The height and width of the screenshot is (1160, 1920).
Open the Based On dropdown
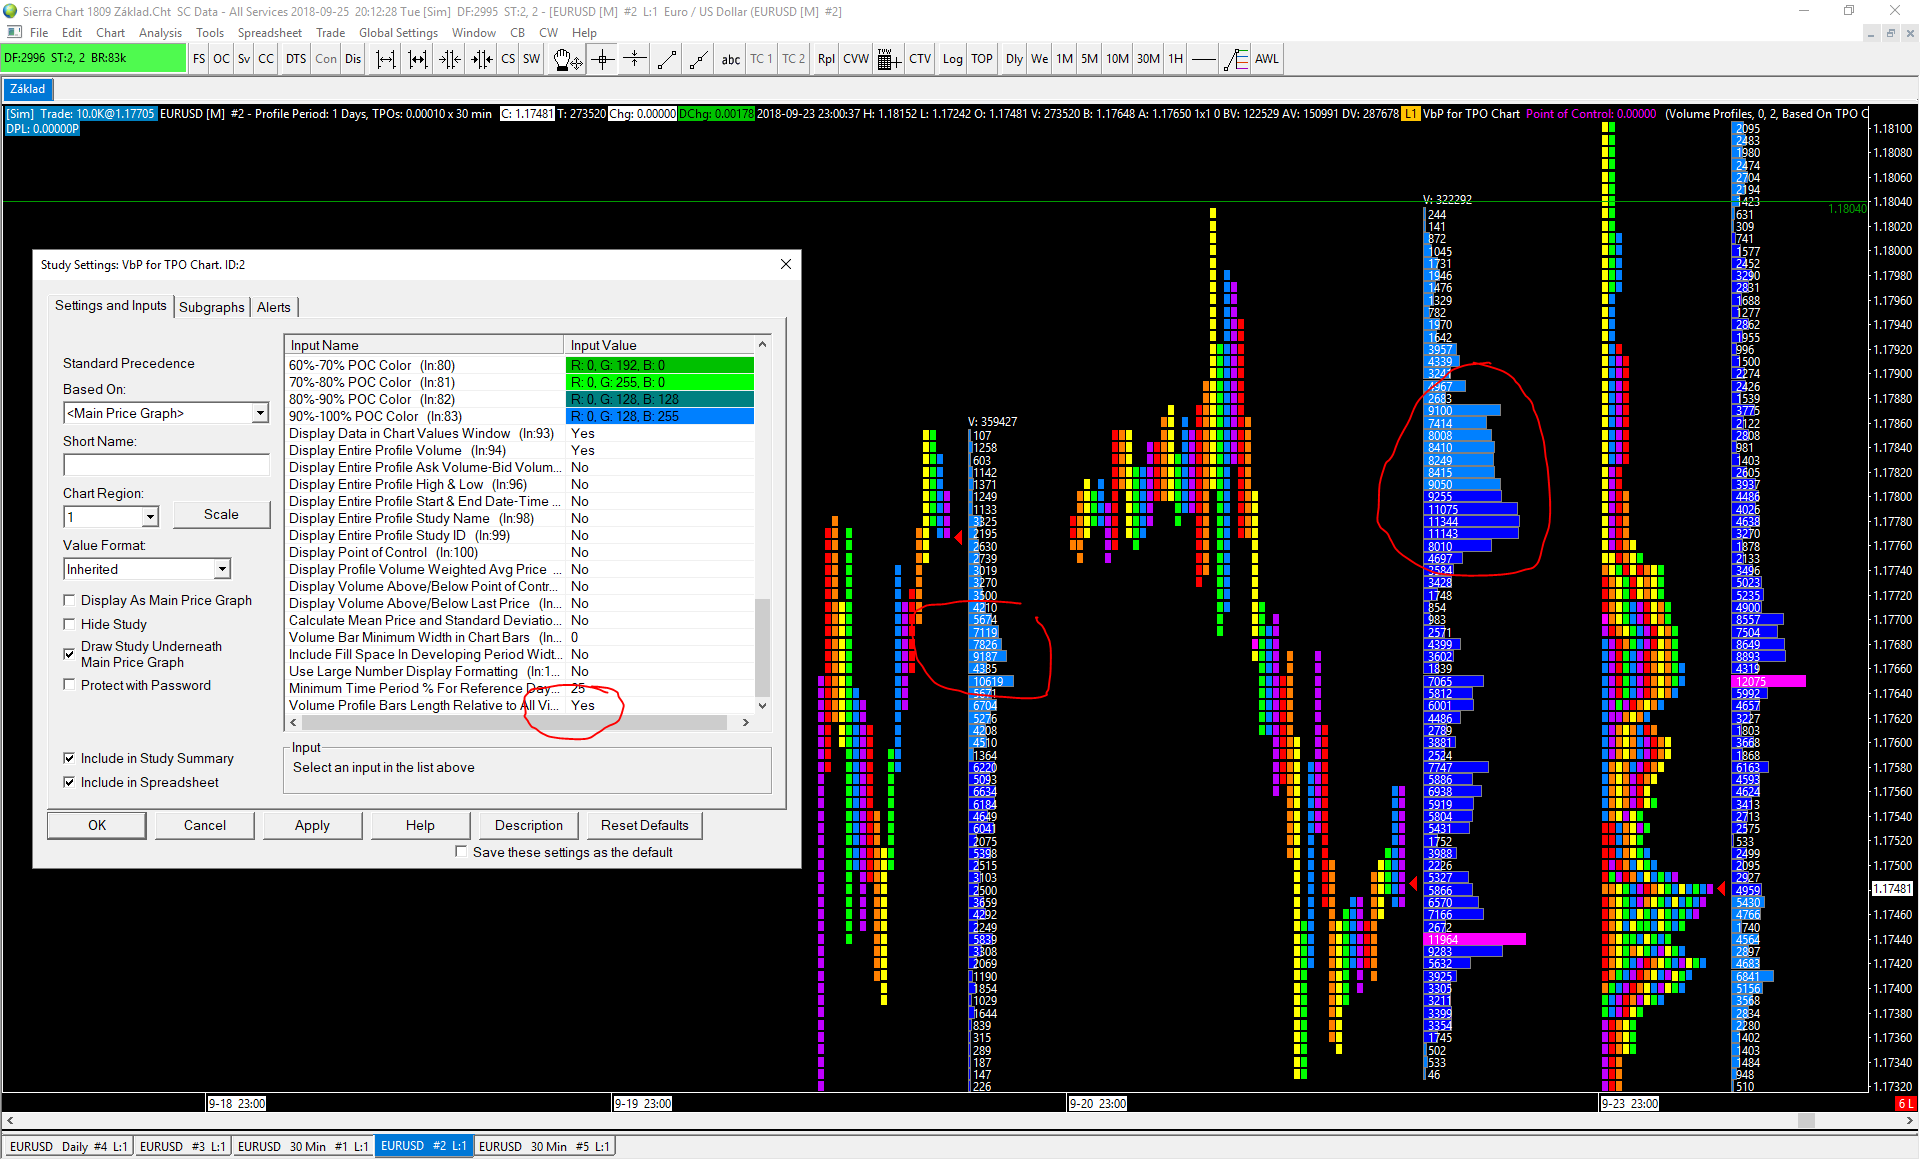tap(260, 413)
